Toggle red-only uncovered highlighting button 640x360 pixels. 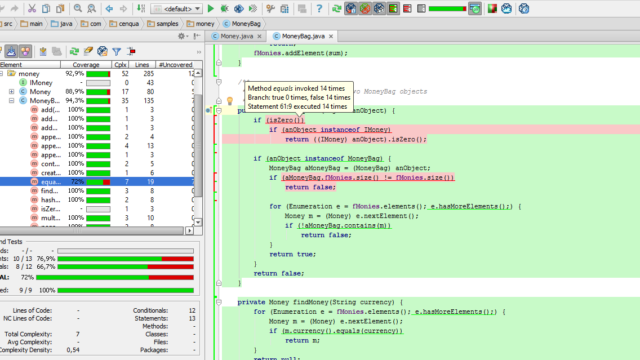(407, 9)
